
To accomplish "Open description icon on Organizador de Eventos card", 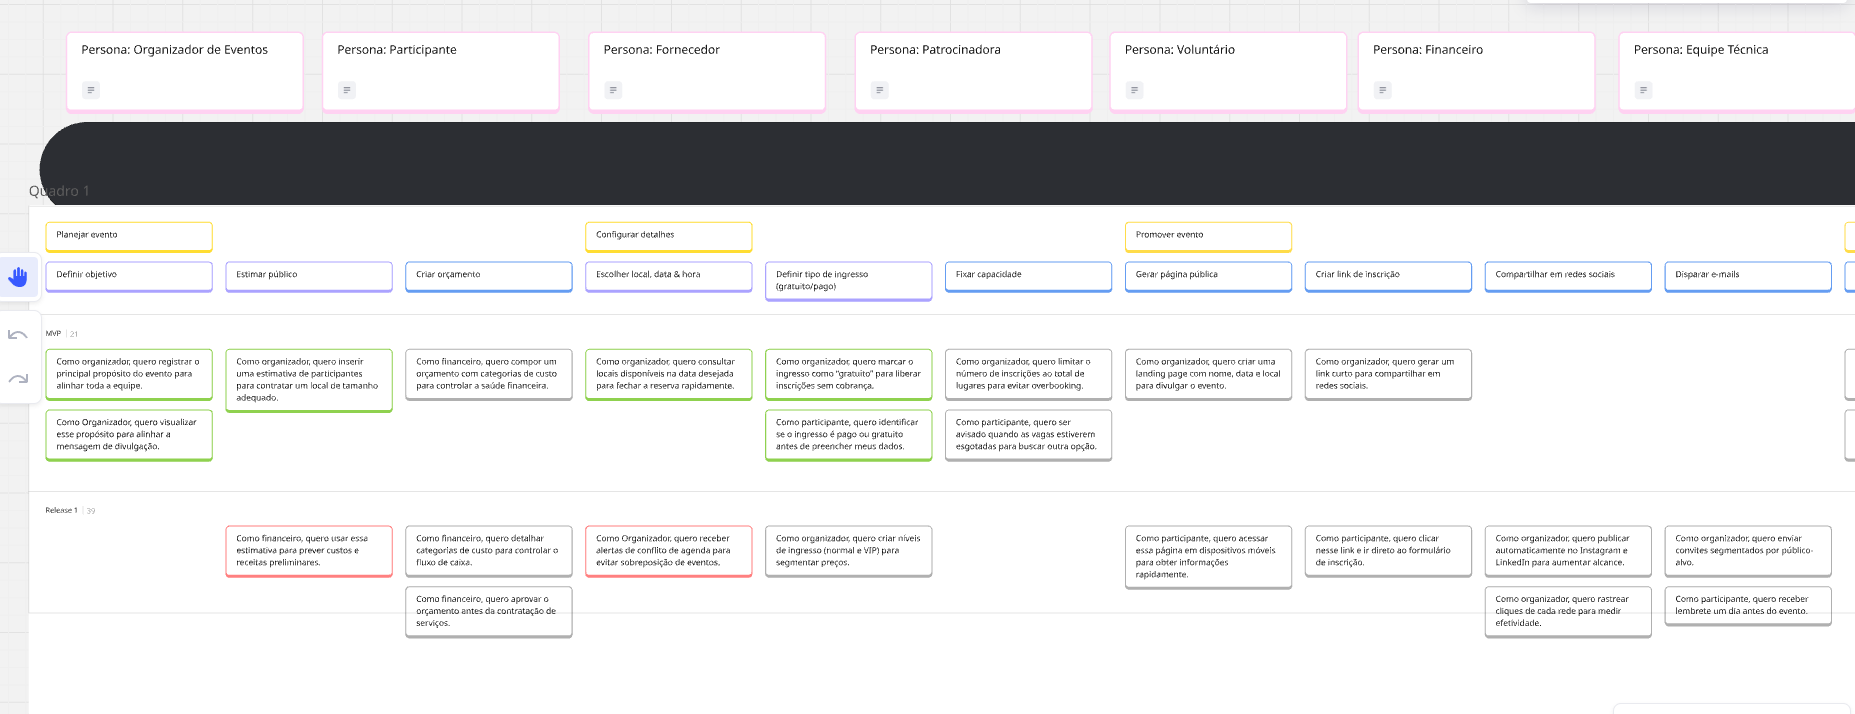I will click(91, 90).
